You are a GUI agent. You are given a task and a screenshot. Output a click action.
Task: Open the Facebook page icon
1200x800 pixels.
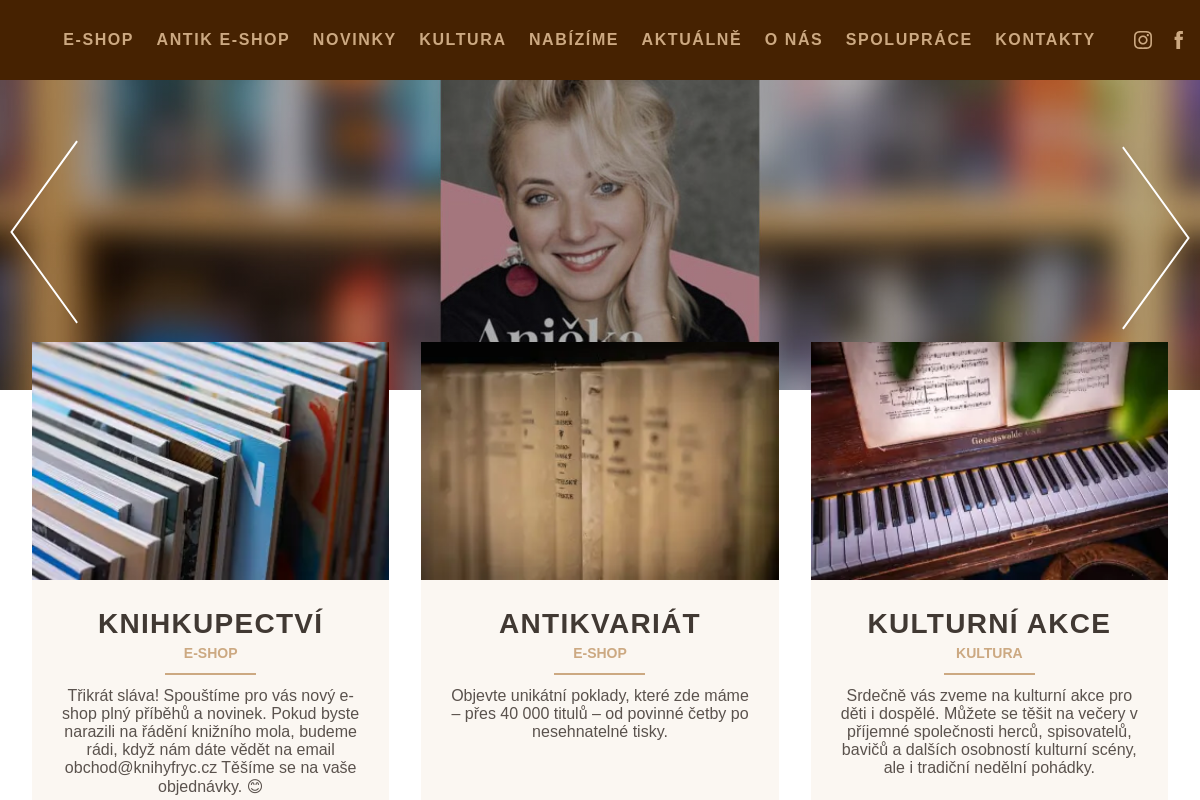tap(1179, 40)
